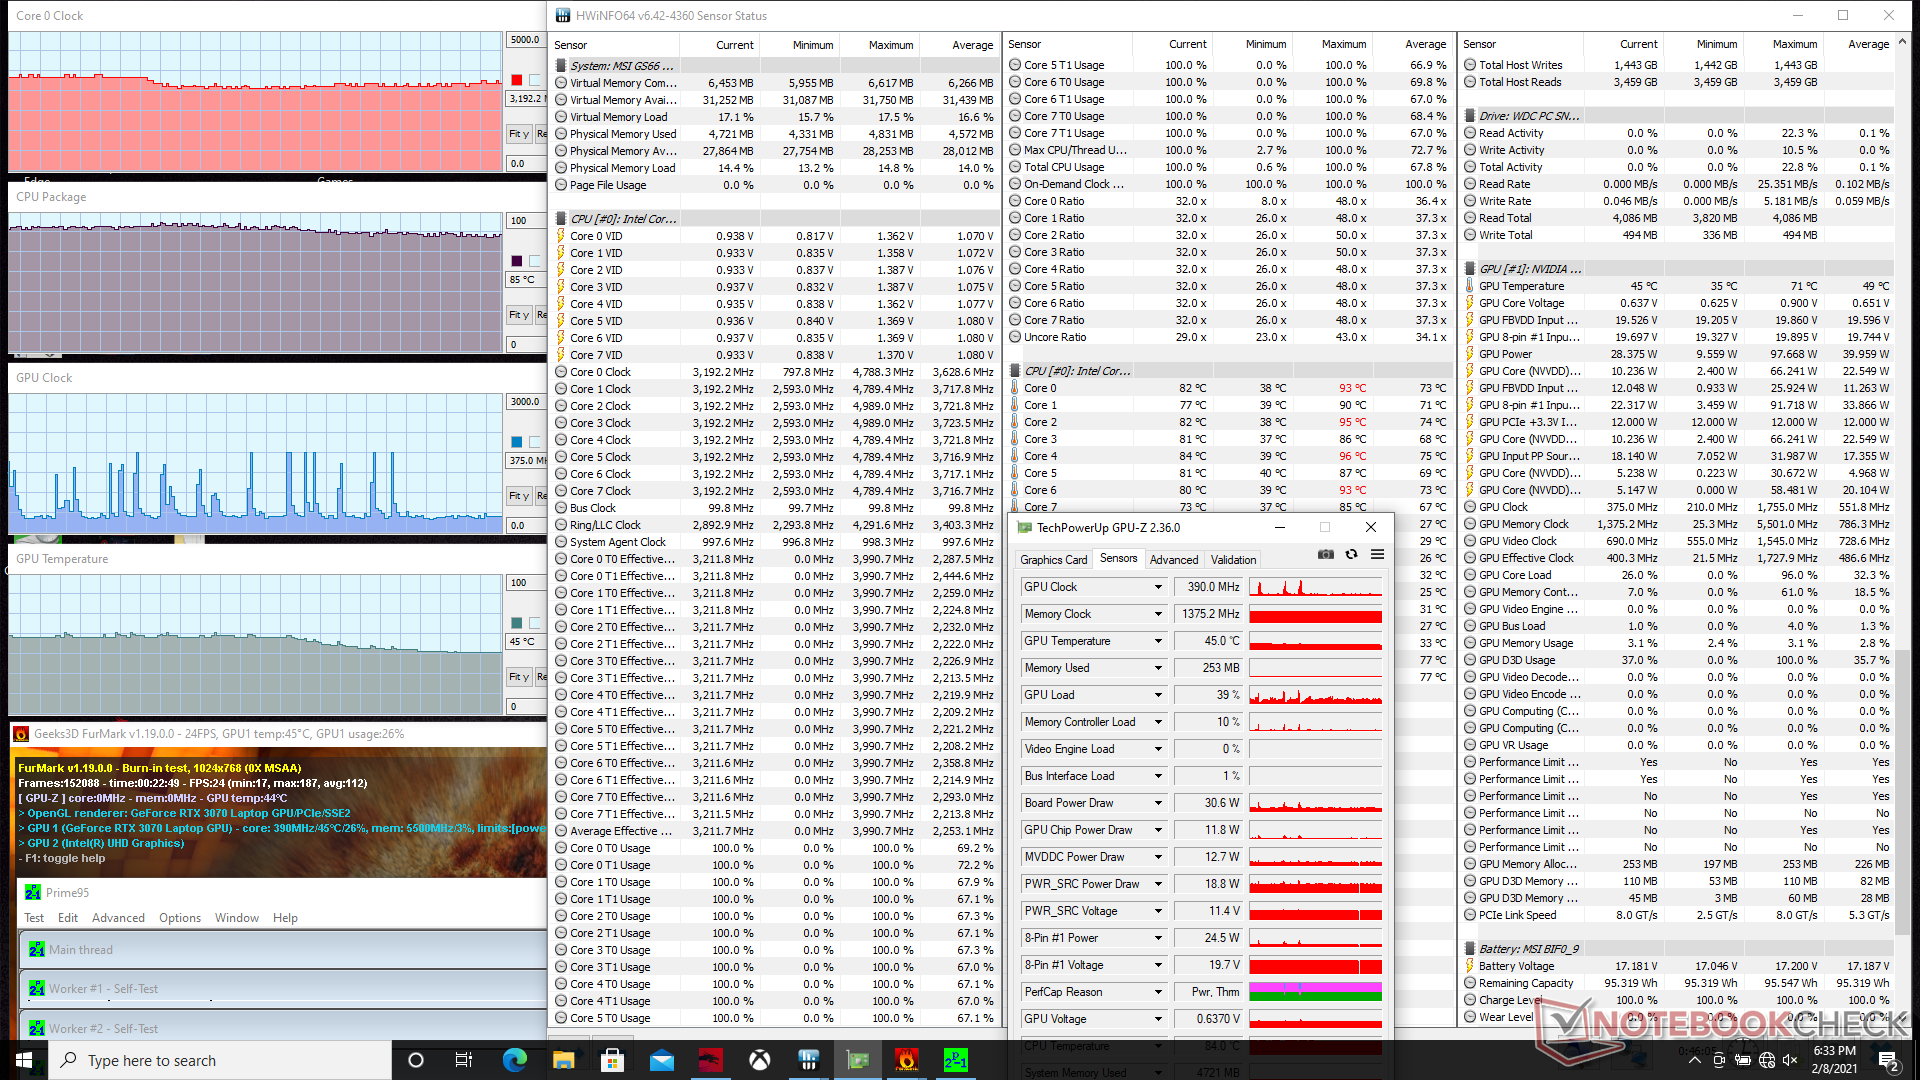Expand the PerfCap Reason dropdown

point(1158,992)
